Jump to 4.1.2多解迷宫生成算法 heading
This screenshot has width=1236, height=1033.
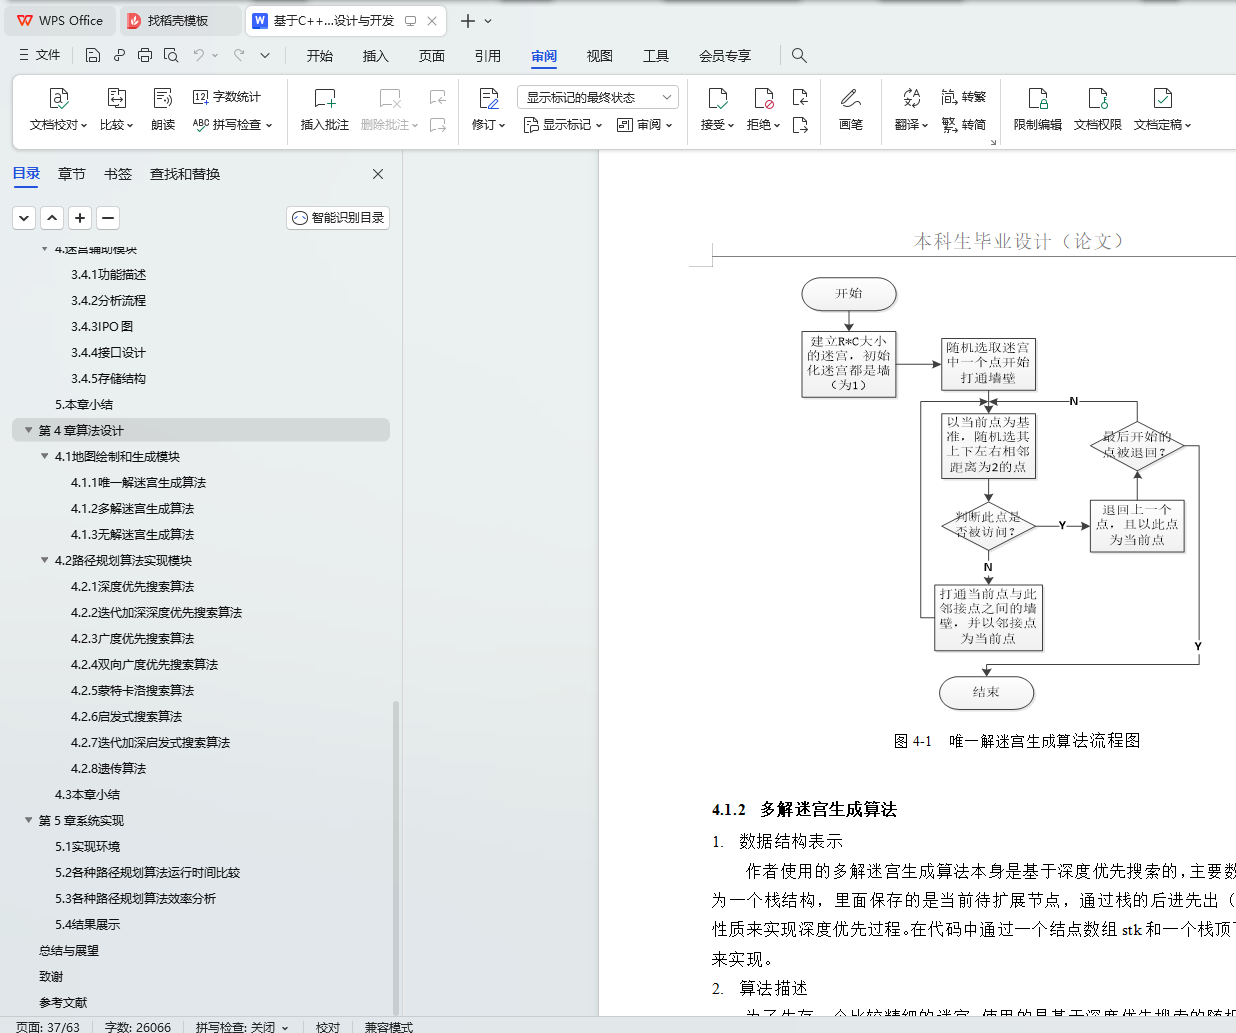coord(132,509)
